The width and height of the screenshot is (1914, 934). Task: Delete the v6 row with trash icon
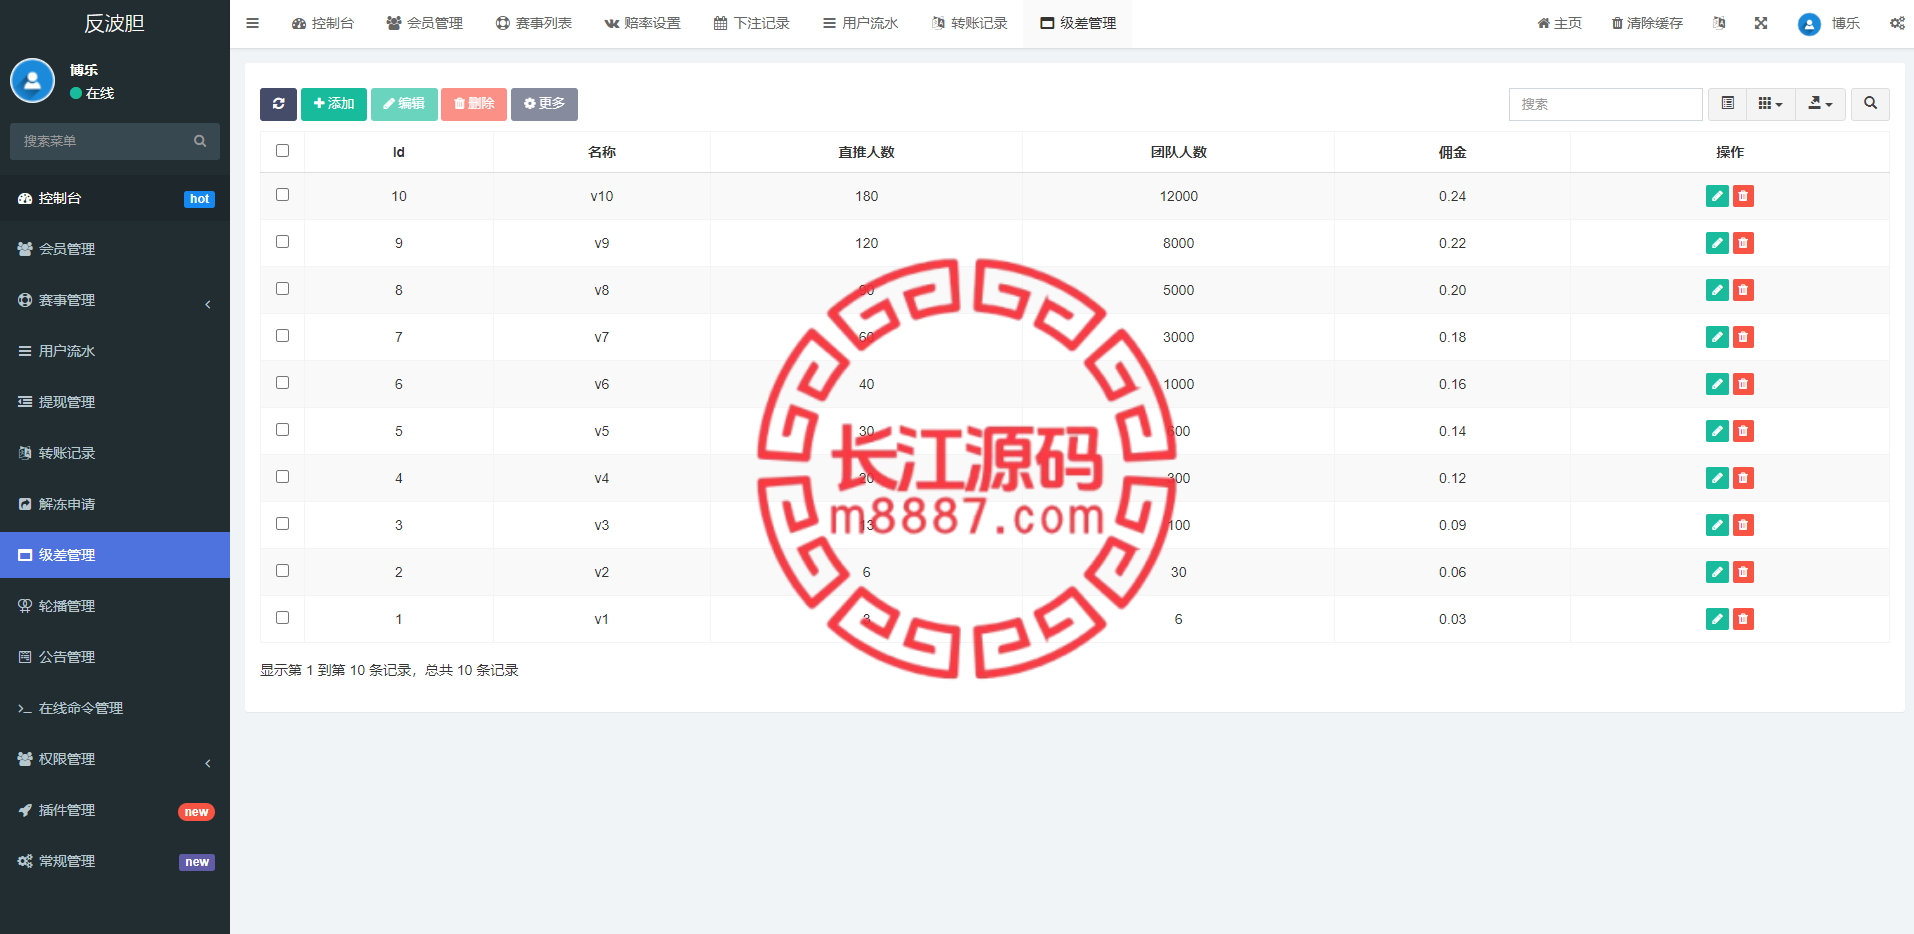1743,384
